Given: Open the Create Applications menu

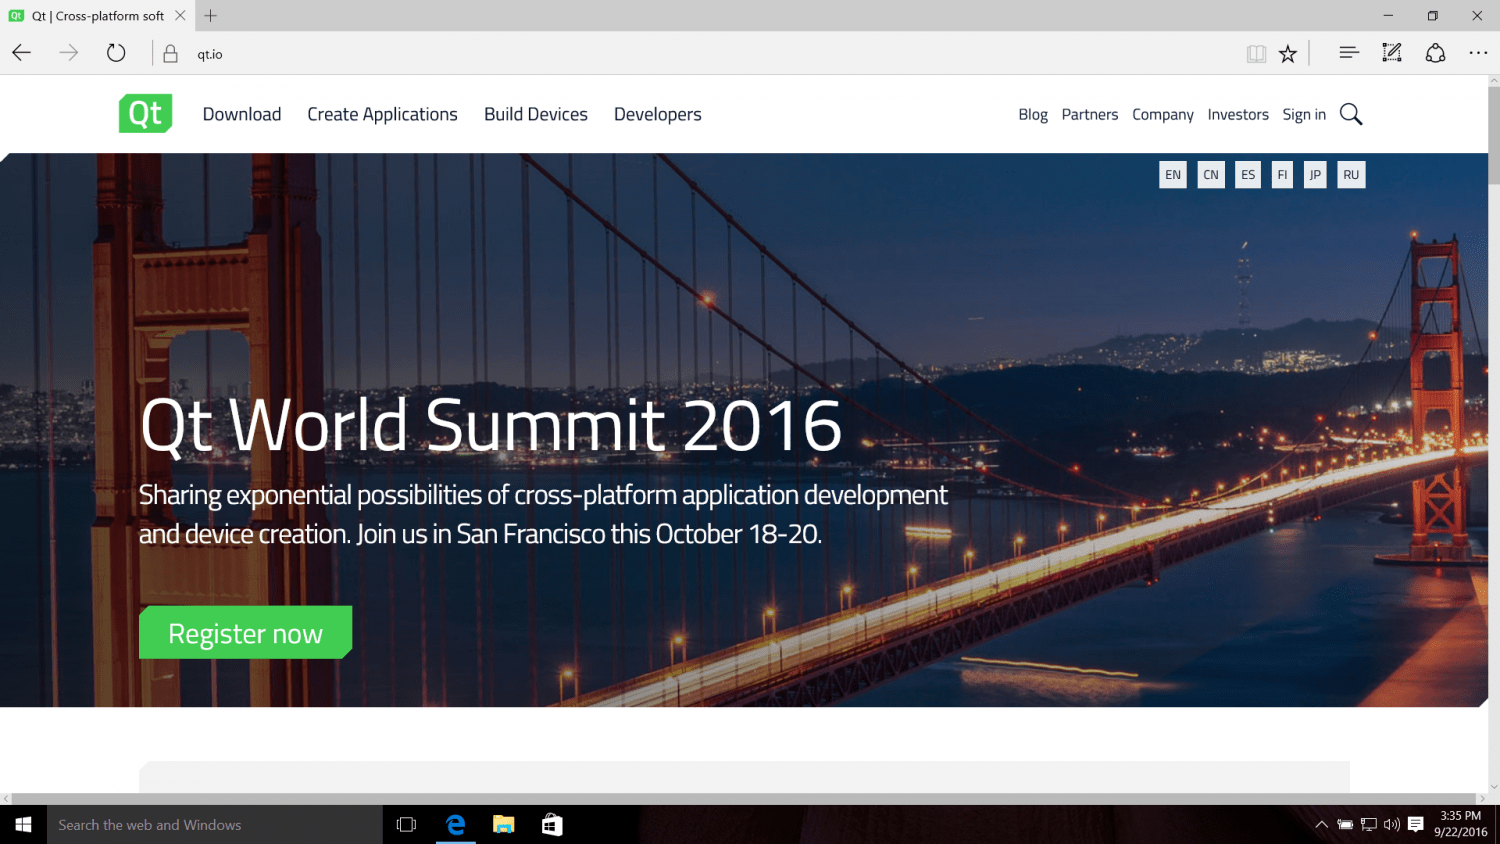Looking at the screenshot, I should point(382,114).
